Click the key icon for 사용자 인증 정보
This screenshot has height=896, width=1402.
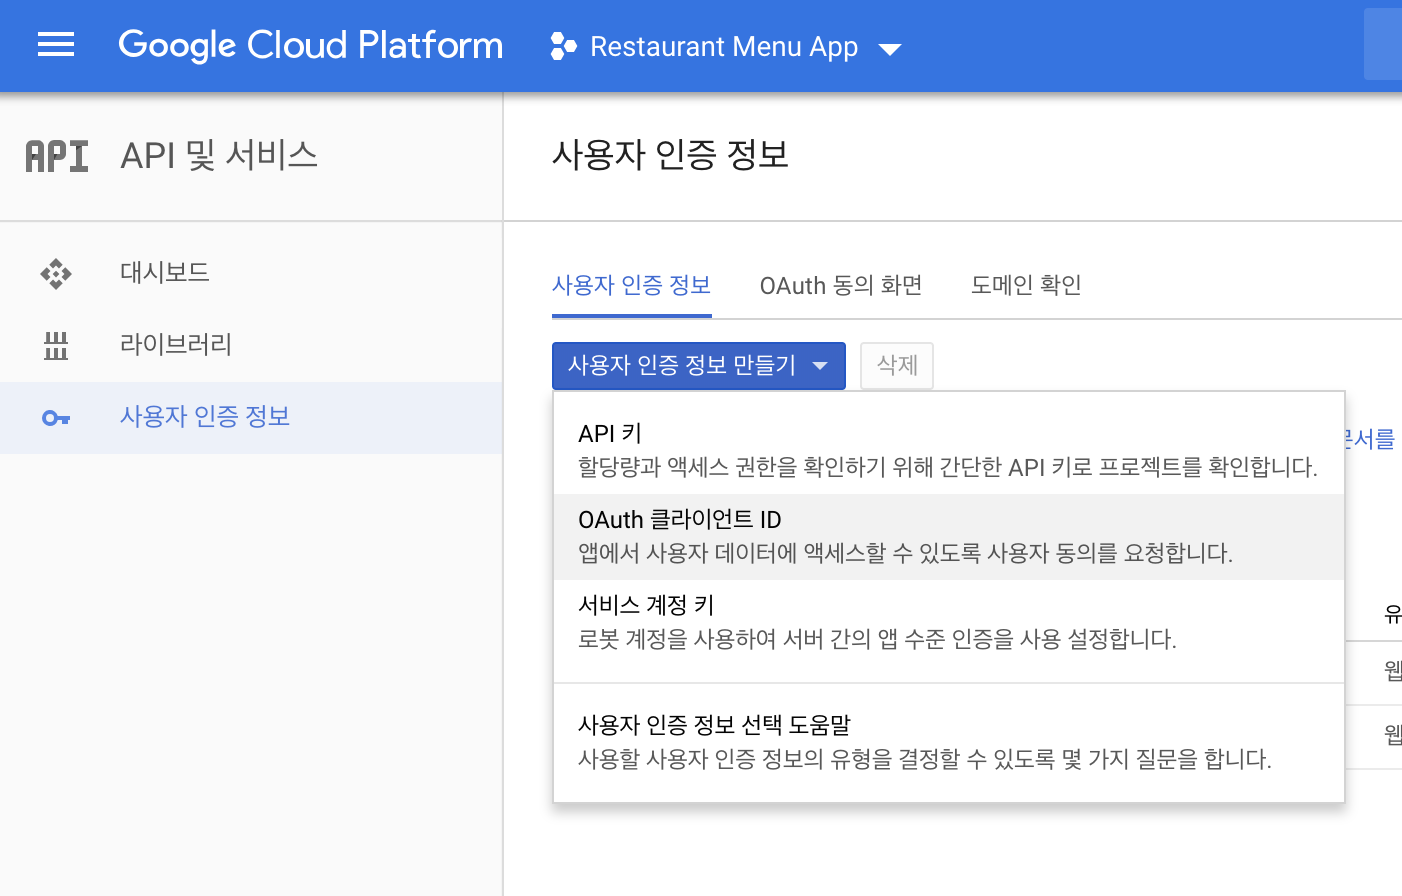point(56,418)
